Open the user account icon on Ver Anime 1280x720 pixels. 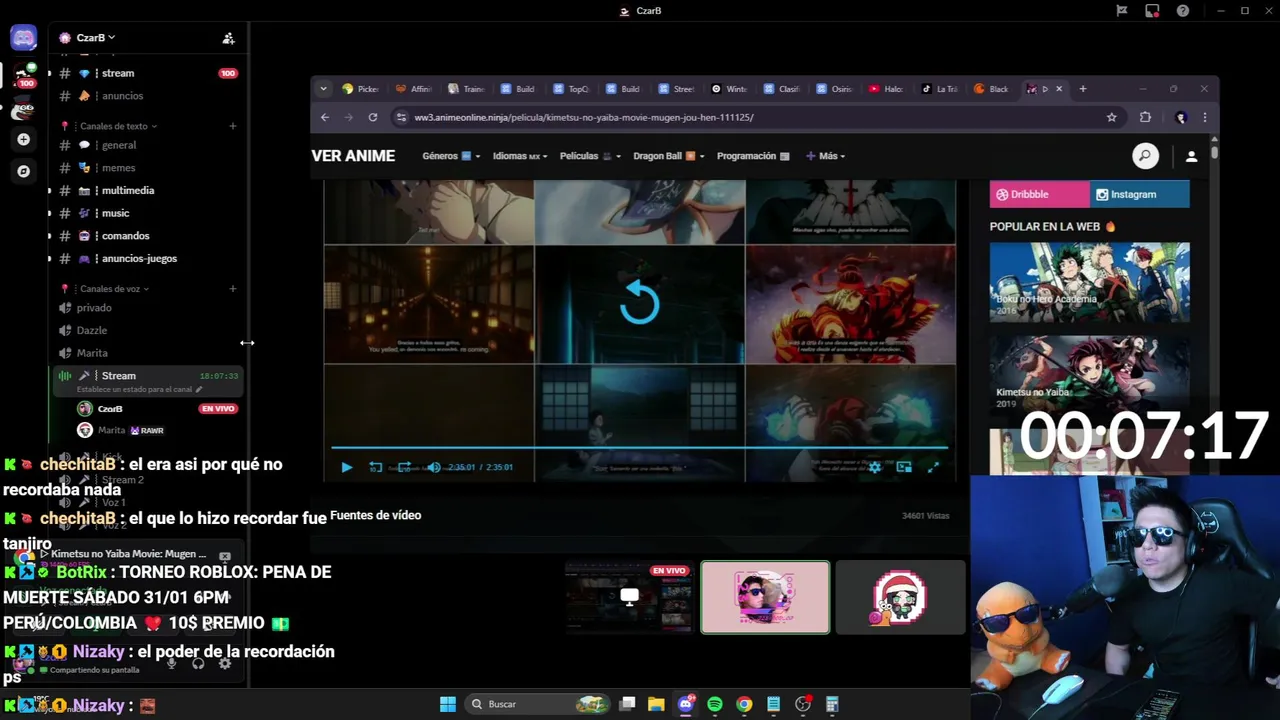click(x=1191, y=156)
